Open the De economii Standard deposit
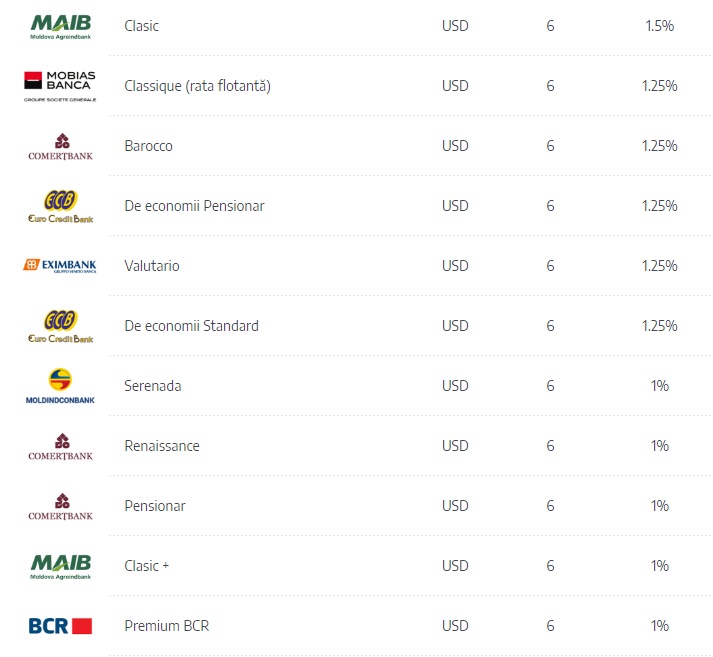Image resolution: width=713 pixels, height=657 pixels. coord(191,326)
